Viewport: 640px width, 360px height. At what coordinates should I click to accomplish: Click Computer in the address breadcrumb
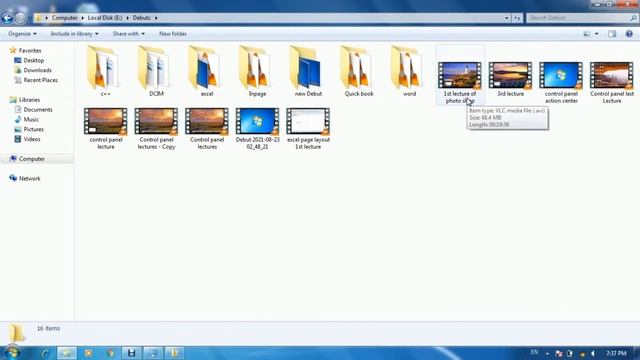tap(64, 18)
